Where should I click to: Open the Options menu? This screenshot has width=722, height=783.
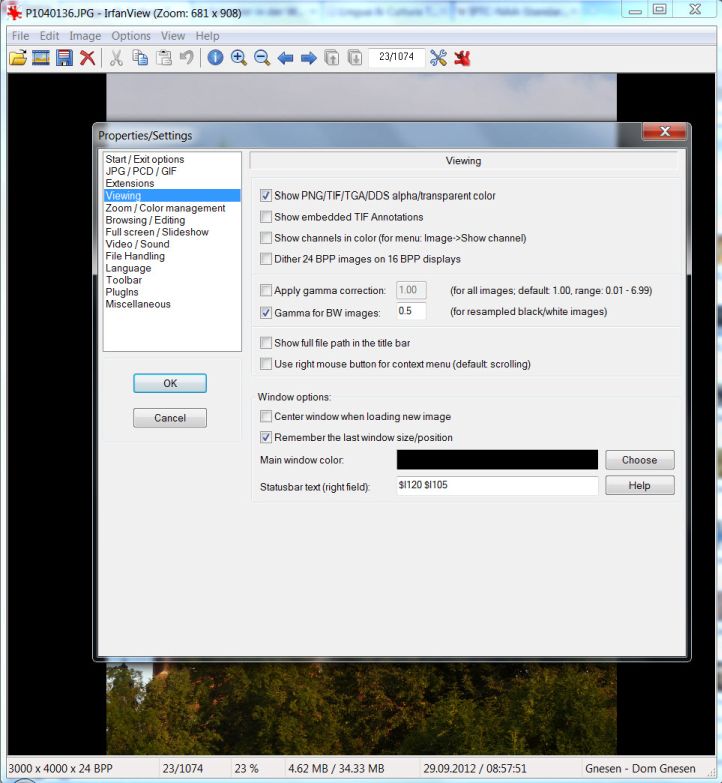[131, 36]
